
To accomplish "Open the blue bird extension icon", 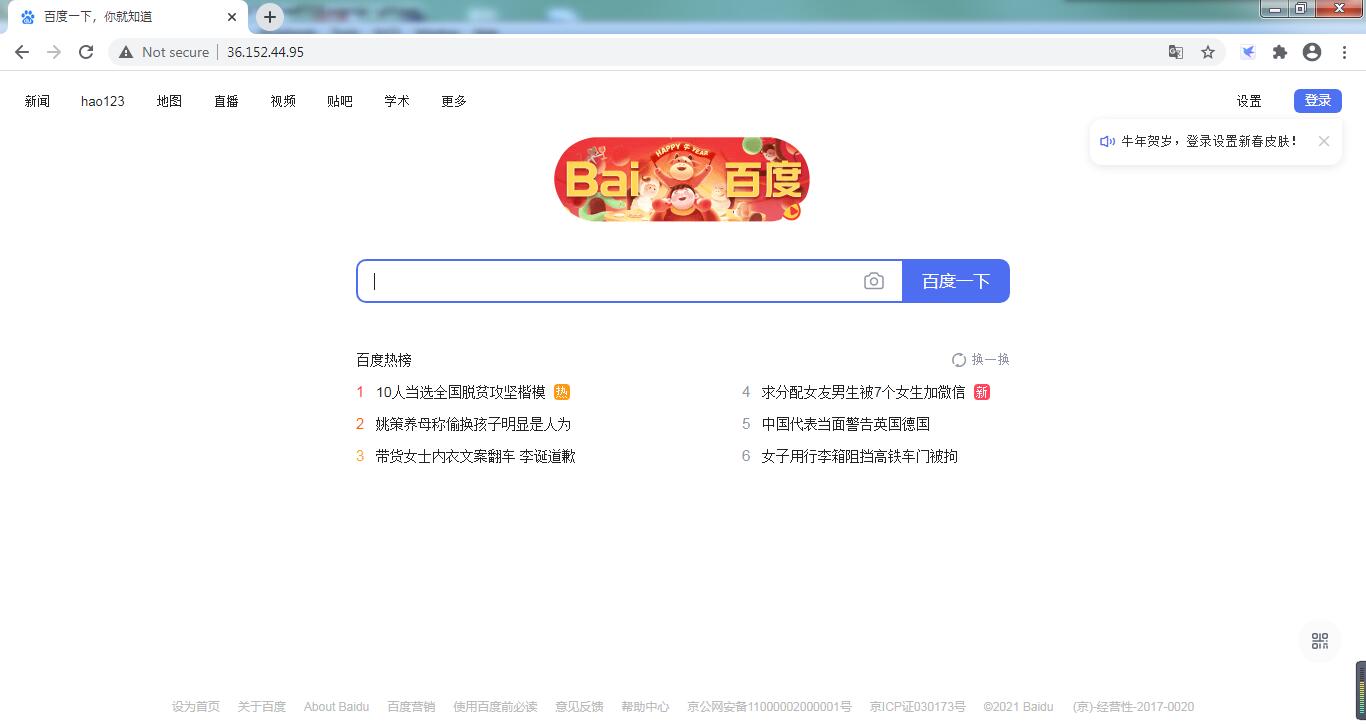I will [1248, 52].
